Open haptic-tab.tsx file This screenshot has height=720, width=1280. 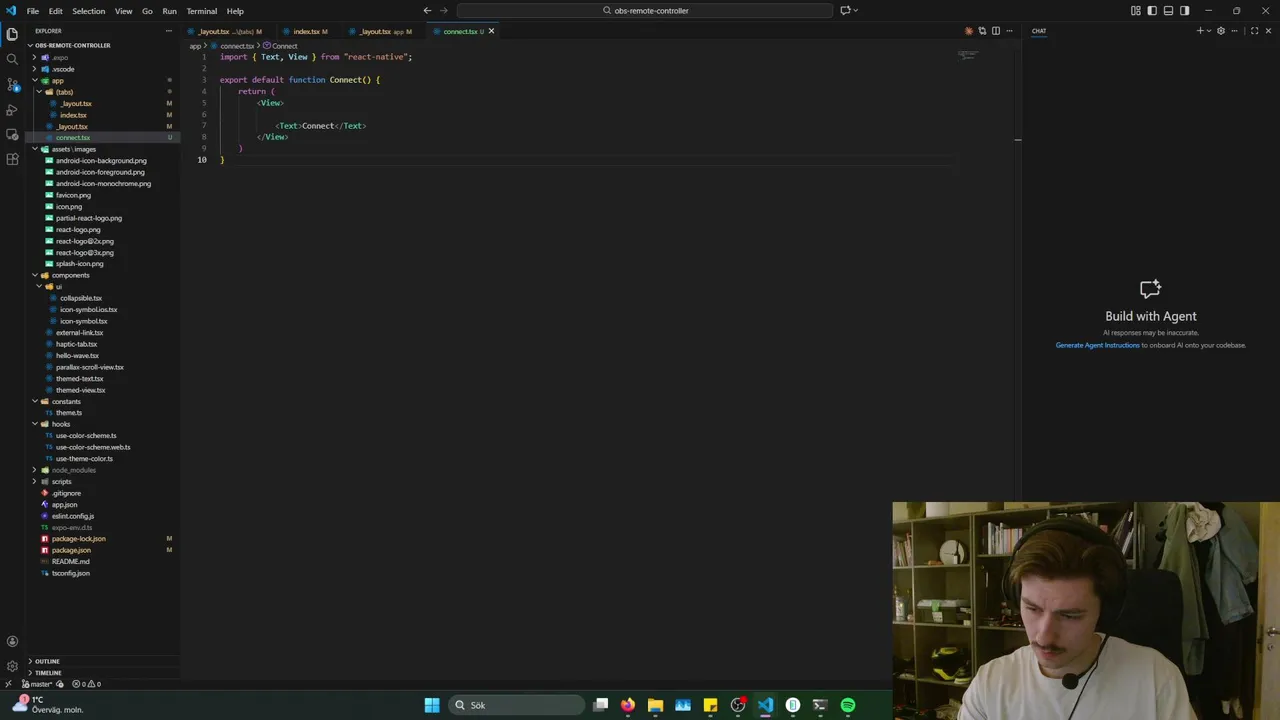76,344
